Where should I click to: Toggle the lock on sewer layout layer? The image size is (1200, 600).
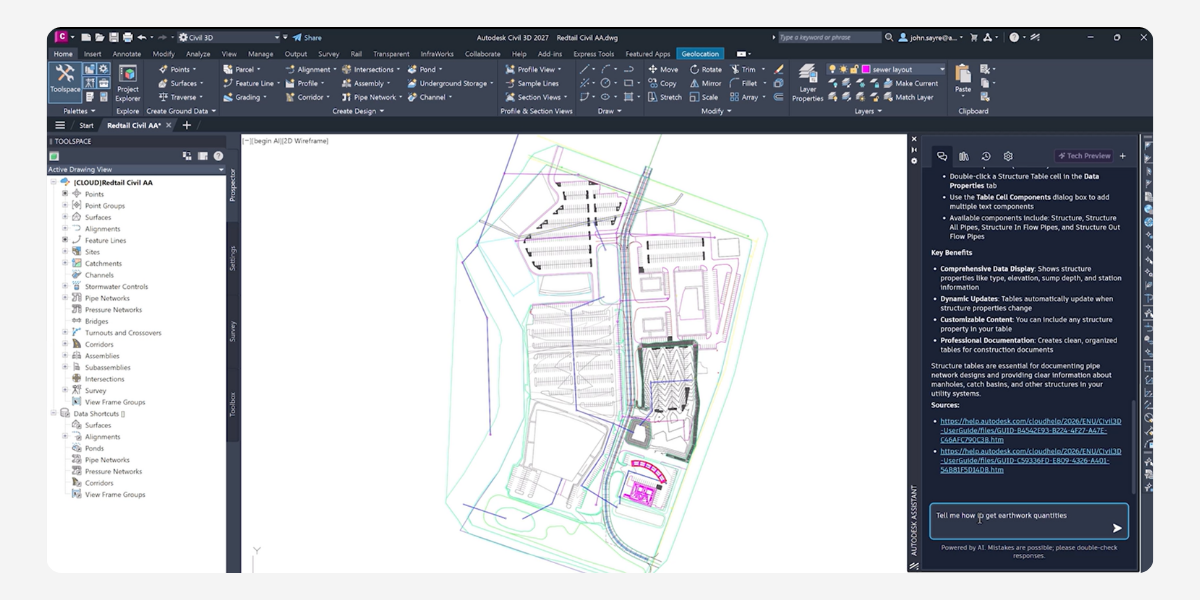point(856,70)
